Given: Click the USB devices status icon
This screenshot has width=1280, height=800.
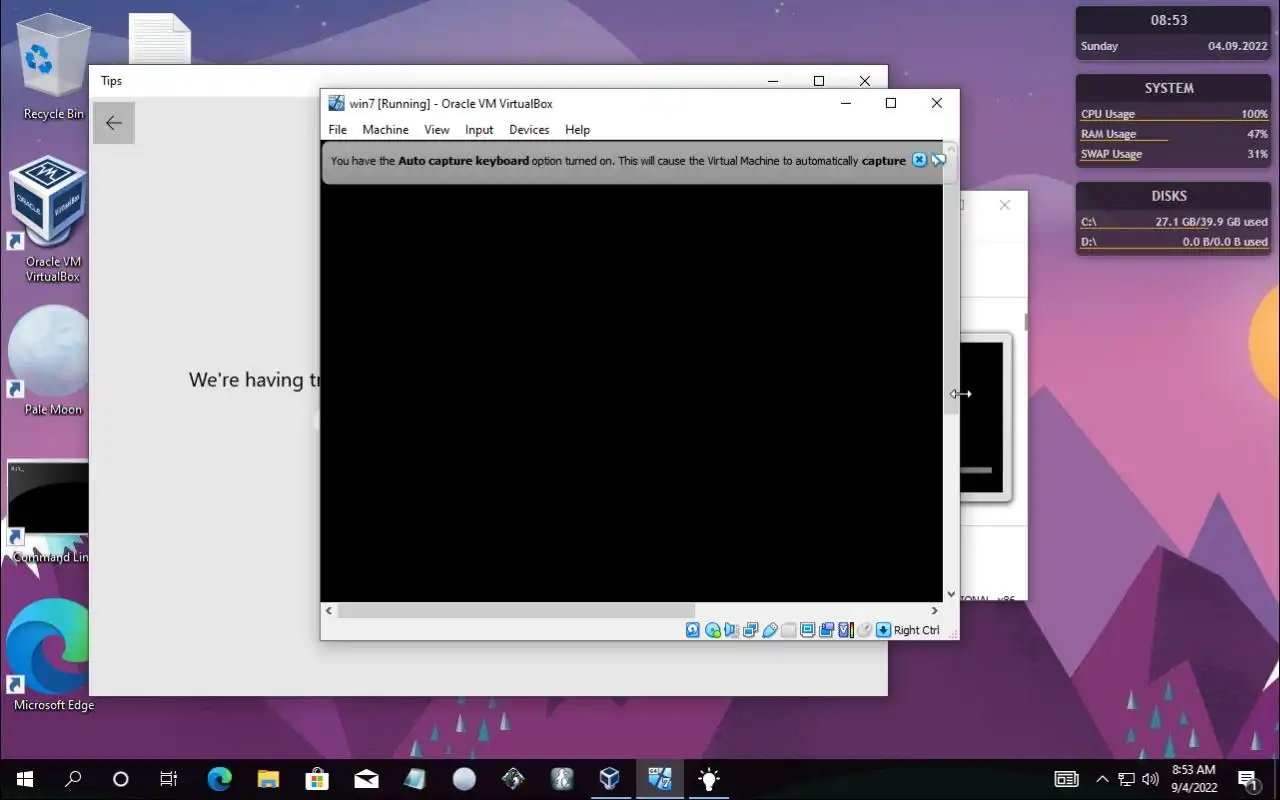Looking at the screenshot, I should coord(769,630).
